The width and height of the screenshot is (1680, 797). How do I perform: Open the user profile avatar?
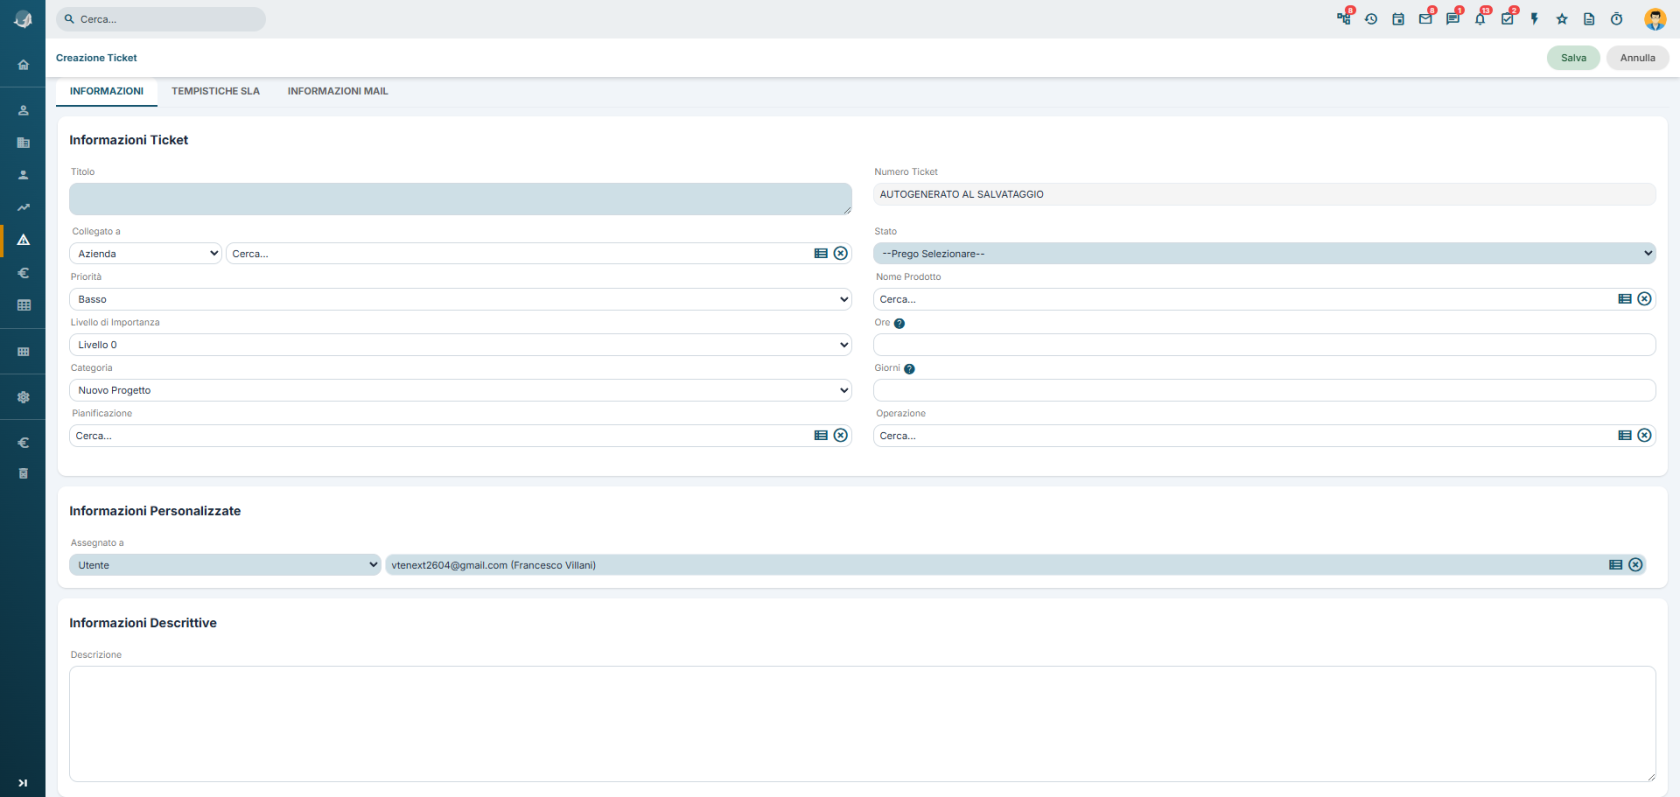(x=1655, y=19)
